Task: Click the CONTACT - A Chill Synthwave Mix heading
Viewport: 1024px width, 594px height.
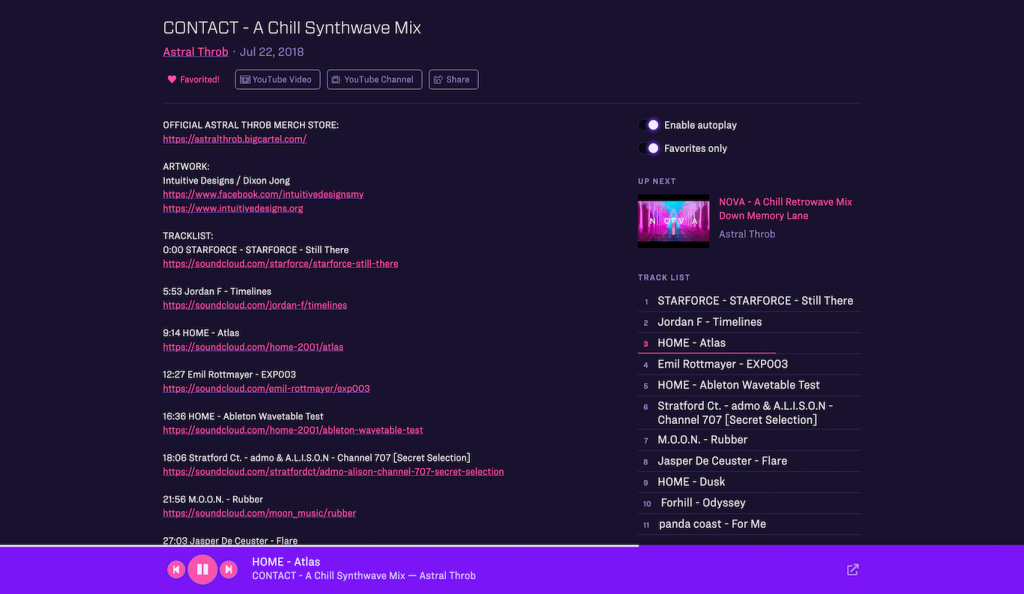Action: pyautogui.click(x=292, y=27)
